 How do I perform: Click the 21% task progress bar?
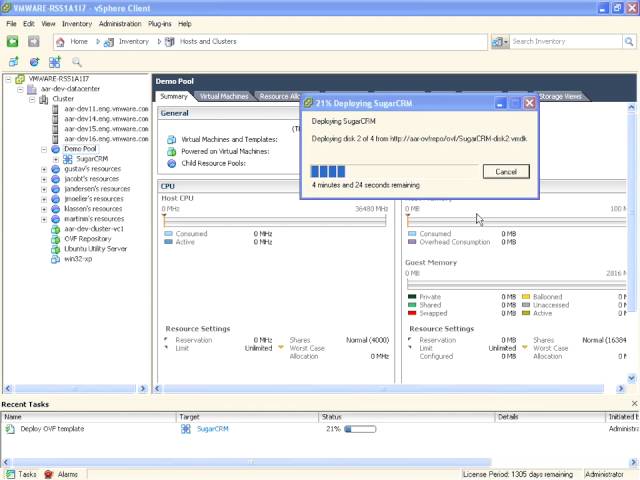(360, 429)
